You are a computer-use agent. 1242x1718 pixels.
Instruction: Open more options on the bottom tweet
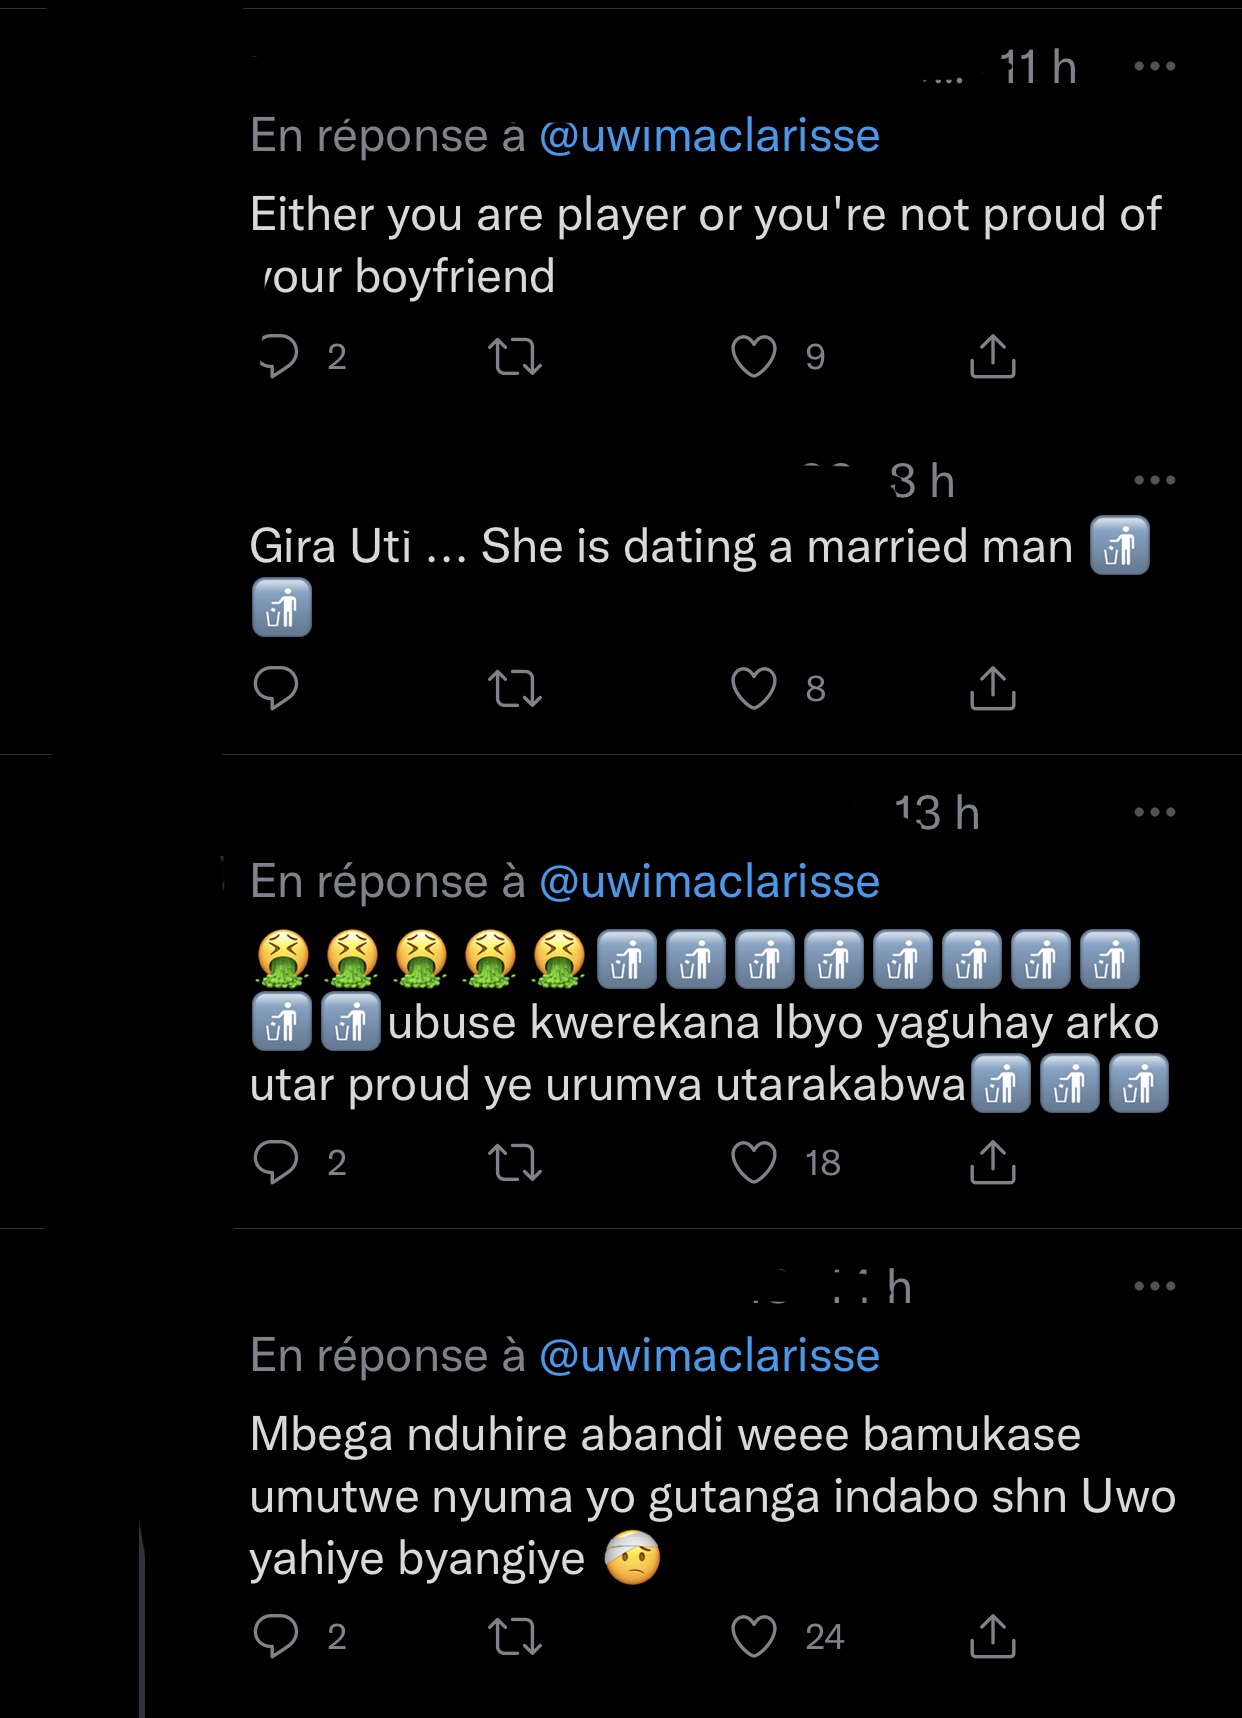pyautogui.click(x=1155, y=1286)
